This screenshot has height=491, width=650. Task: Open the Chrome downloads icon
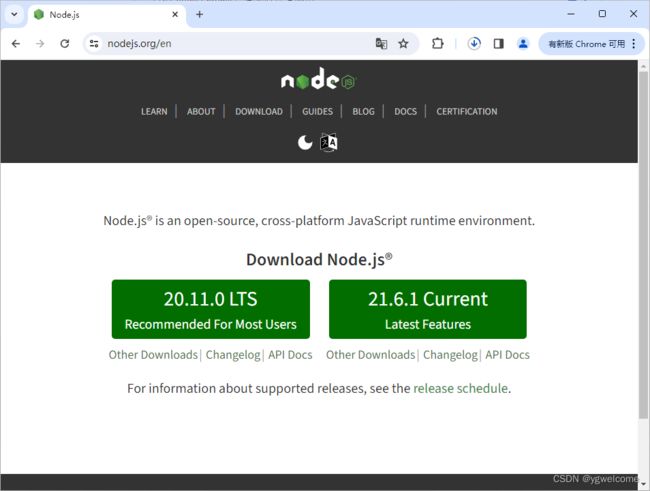tap(474, 44)
